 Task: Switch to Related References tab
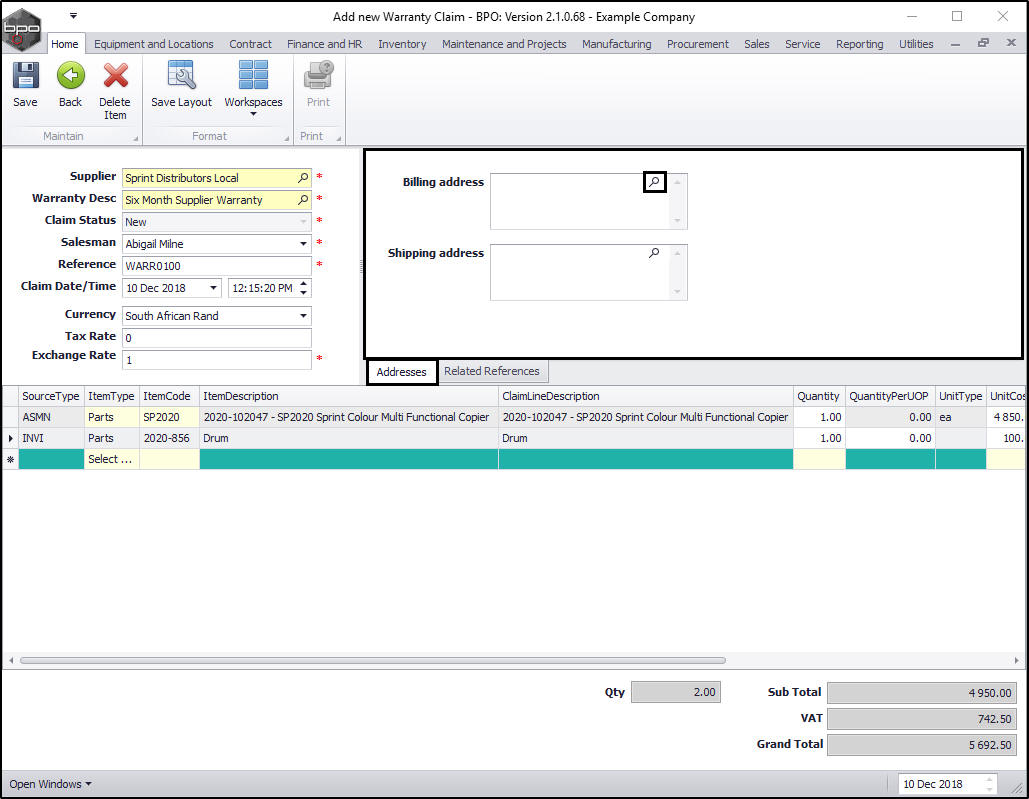(x=492, y=371)
